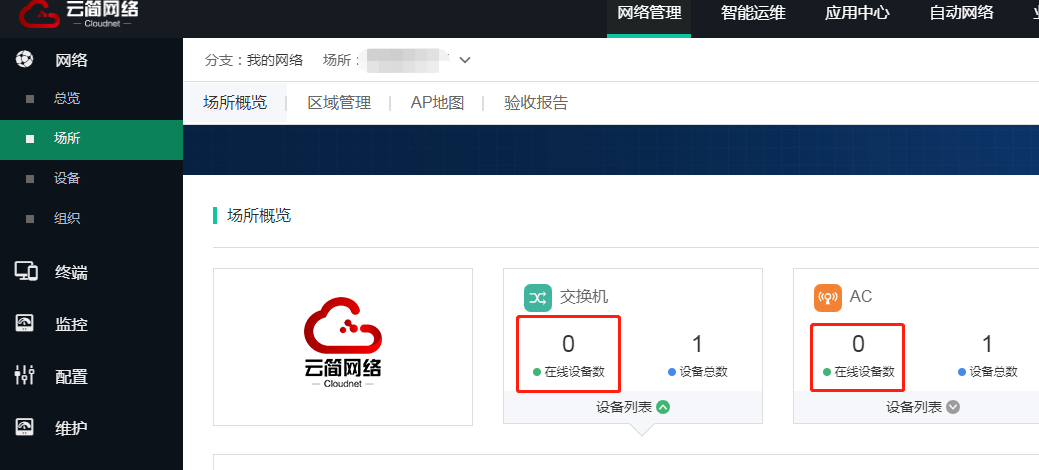Go to 设备 in sidebar

click(67, 178)
